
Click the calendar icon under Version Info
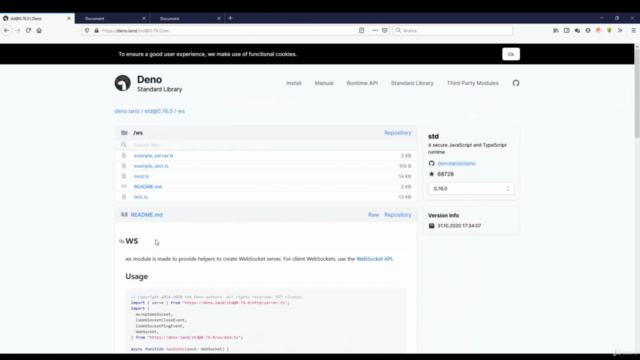pyautogui.click(x=431, y=226)
